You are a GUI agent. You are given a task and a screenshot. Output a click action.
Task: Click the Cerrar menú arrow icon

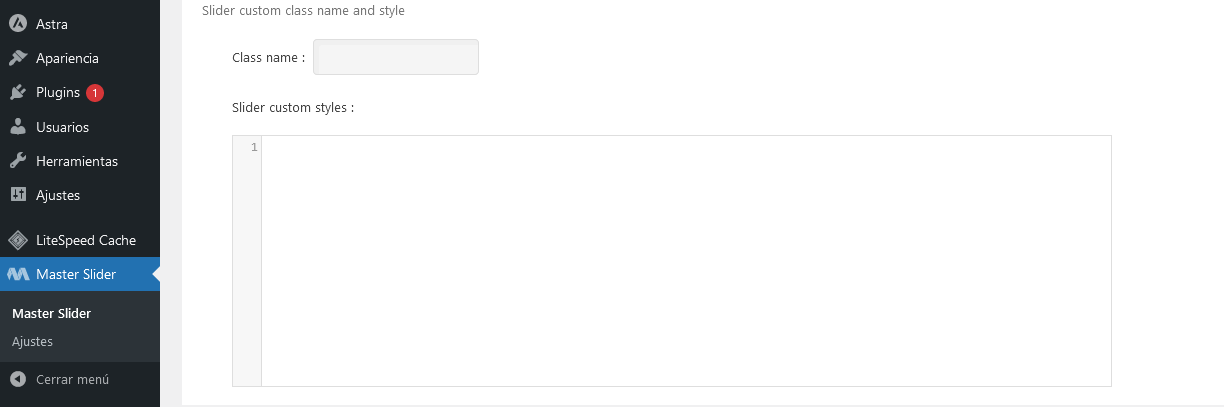point(17,379)
